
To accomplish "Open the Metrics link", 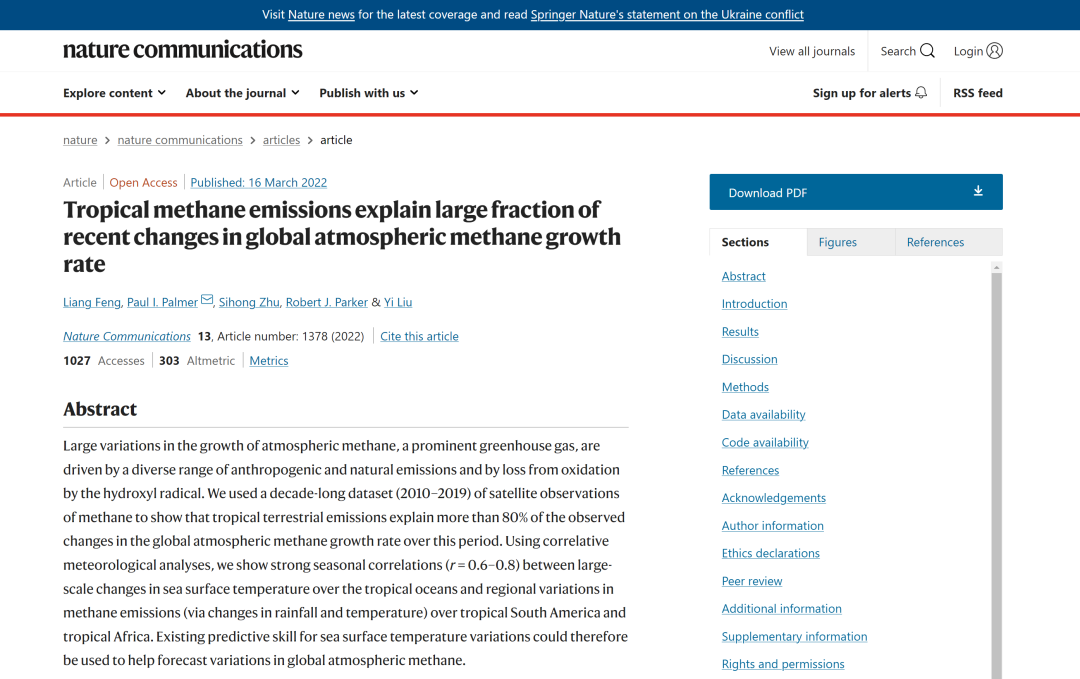I will coord(269,361).
